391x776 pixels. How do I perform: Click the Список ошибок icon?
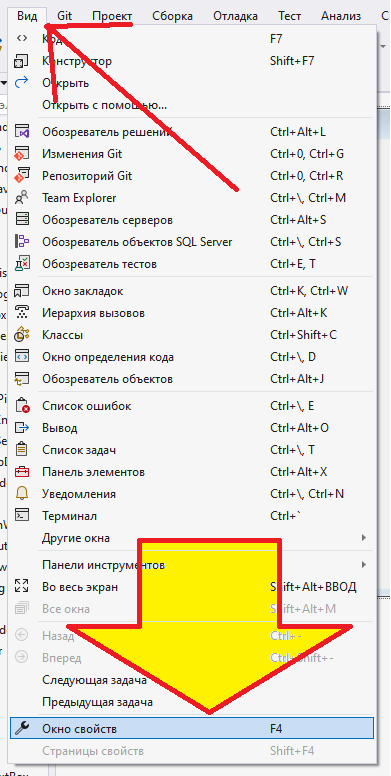pyautogui.click(x=22, y=406)
